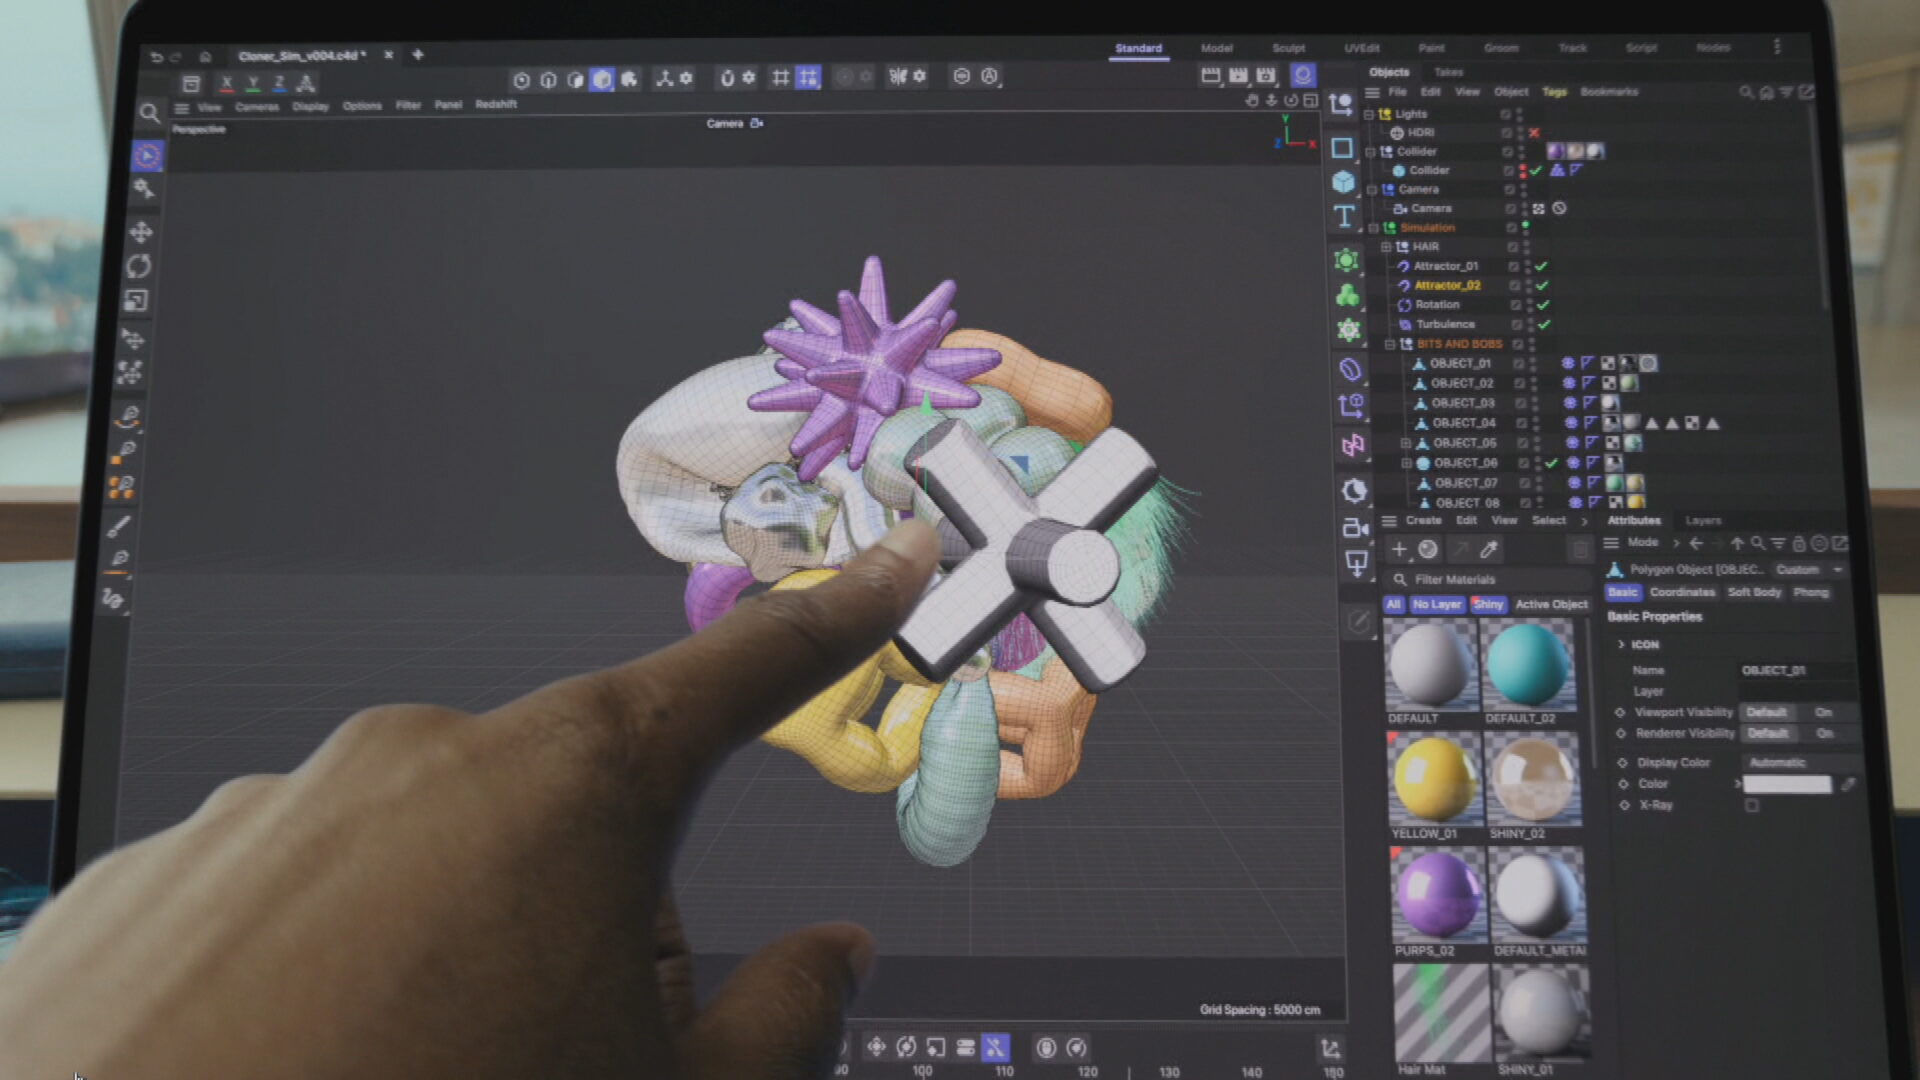Screen dimensions: 1920x1080
Task: Toggle the HDRI red X enable flag
Action: (x=1534, y=132)
